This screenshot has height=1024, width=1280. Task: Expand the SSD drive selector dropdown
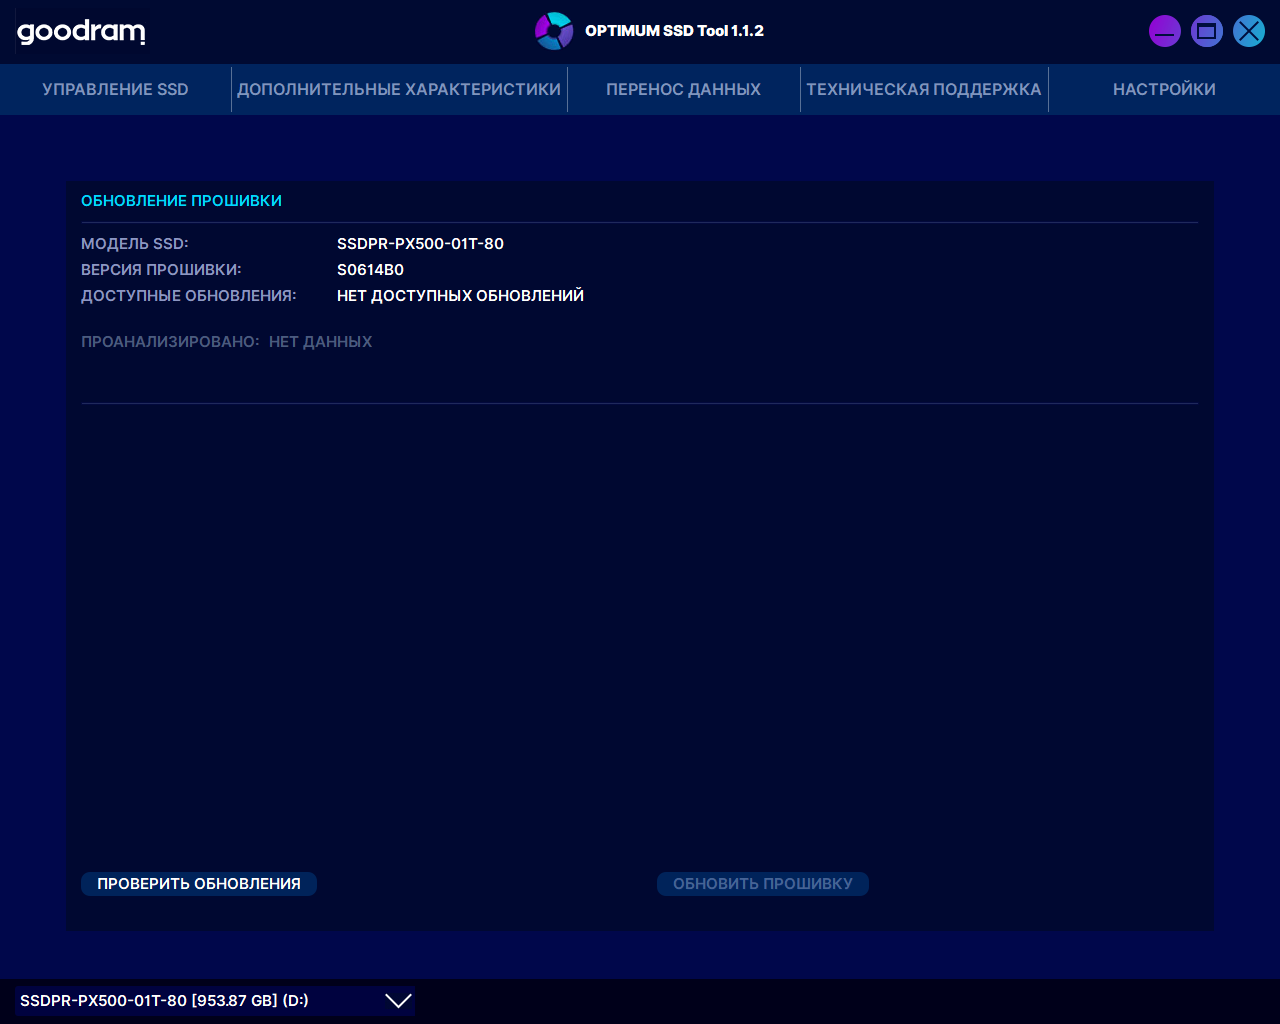point(215,1001)
